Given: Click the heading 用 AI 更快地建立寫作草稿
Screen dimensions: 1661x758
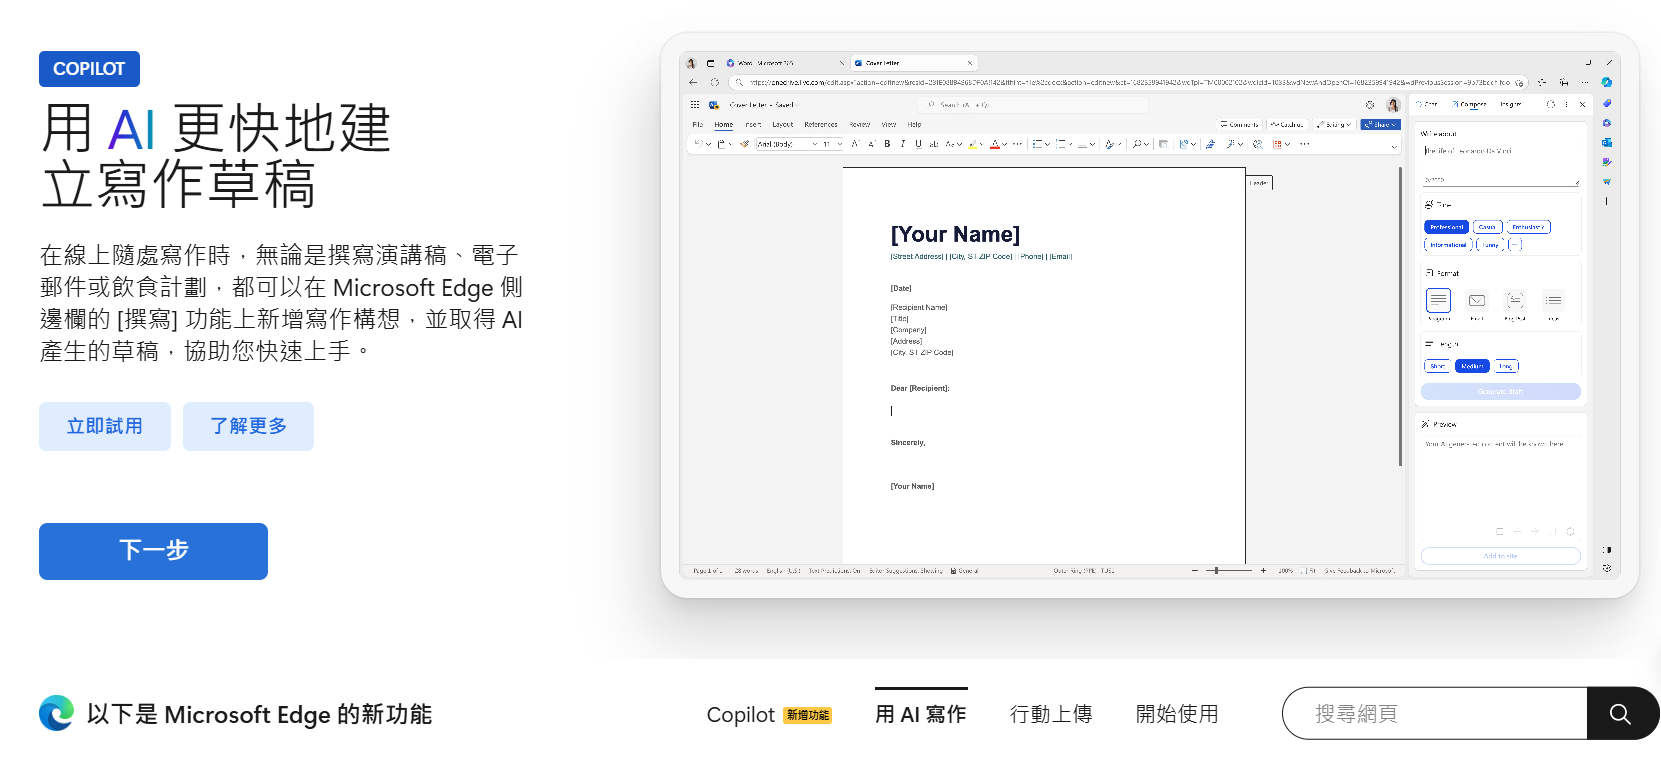Looking at the screenshot, I should click(x=216, y=157).
